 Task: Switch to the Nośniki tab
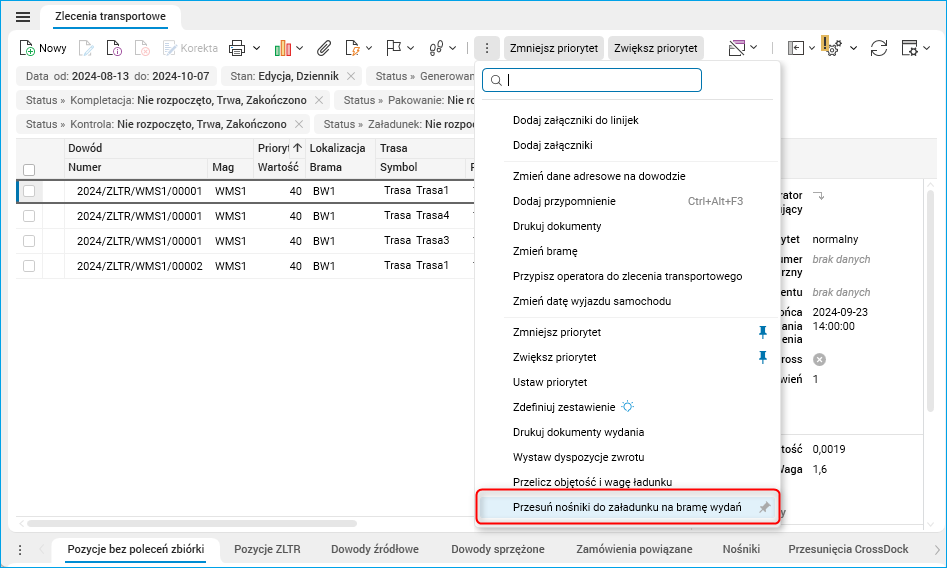pos(741,549)
